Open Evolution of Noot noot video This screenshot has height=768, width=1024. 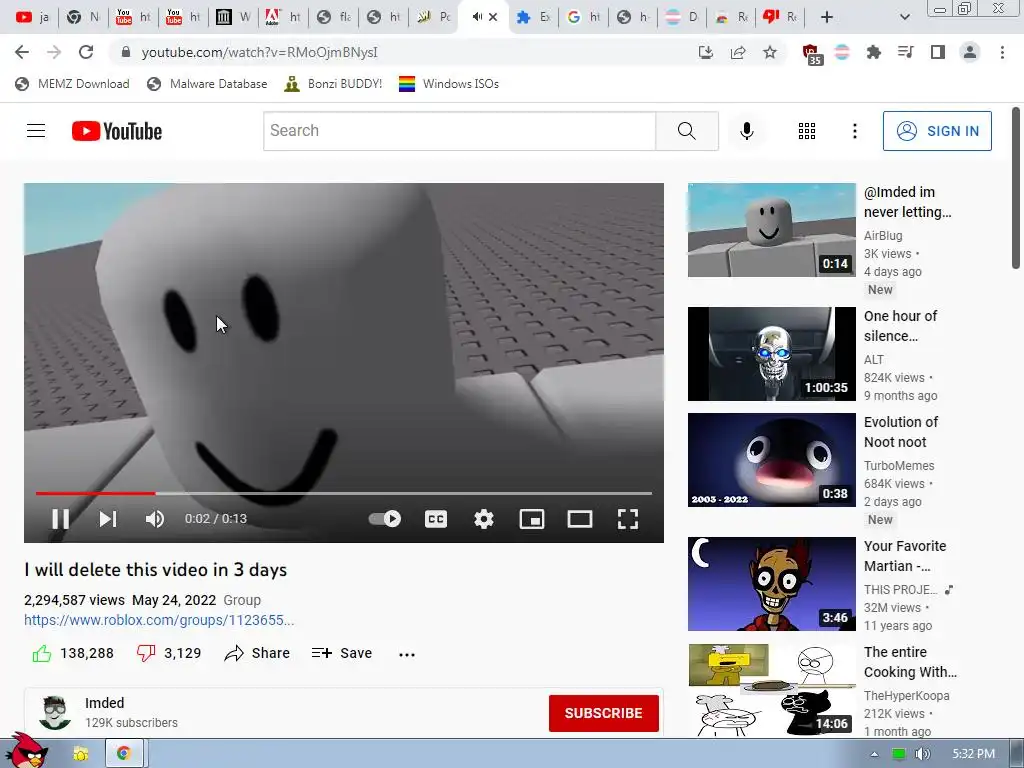pyautogui.click(x=771, y=460)
